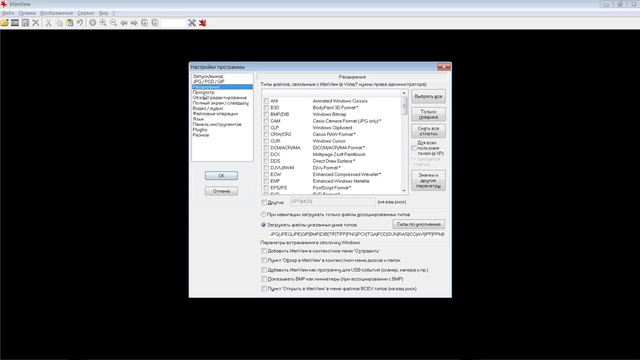The height and width of the screenshot is (360, 640).
Task: Click the Только графика button
Action: pyautogui.click(x=428, y=114)
